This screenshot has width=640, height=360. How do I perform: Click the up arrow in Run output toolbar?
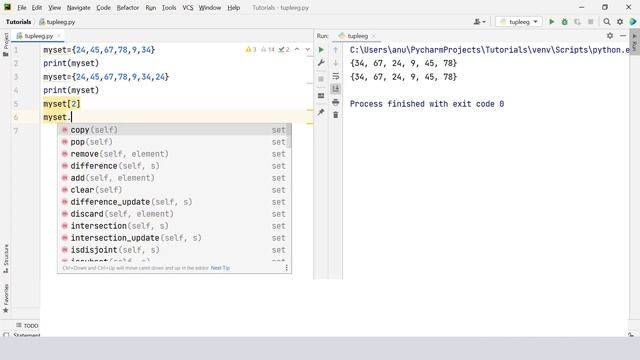click(336, 50)
